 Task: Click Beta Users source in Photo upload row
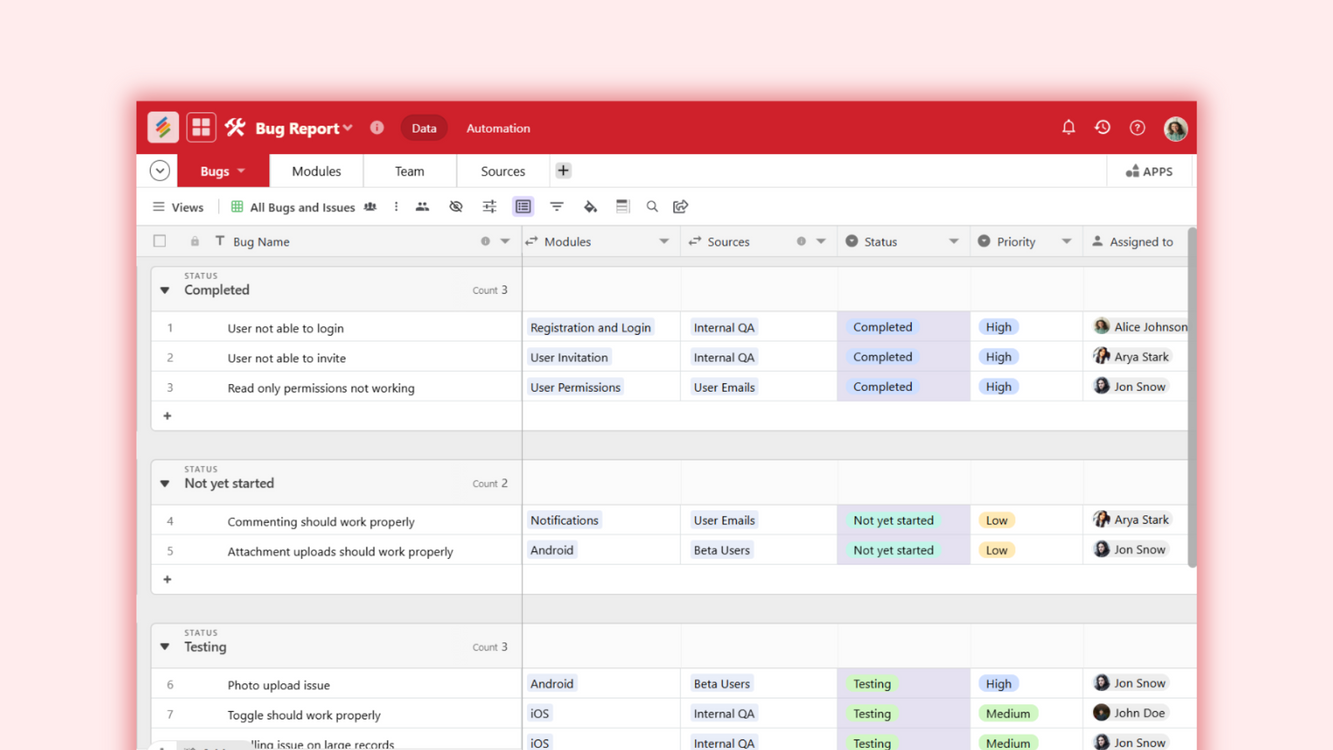pos(721,684)
